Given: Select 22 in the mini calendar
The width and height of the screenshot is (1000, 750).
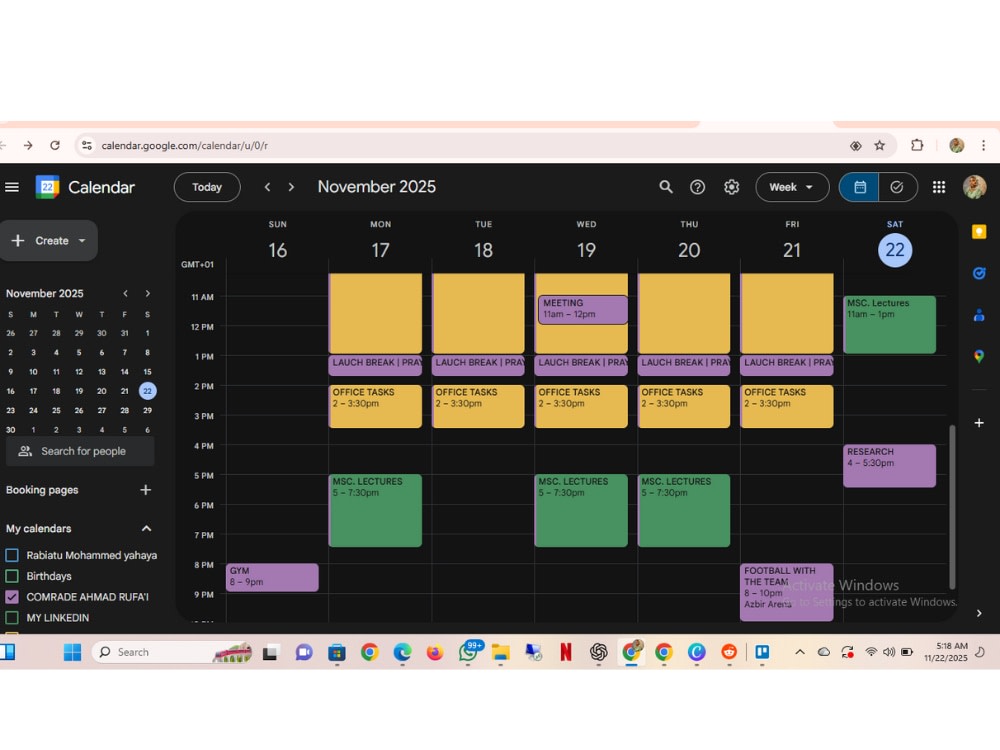Looking at the screenshot, I should (x=147, y=391).
